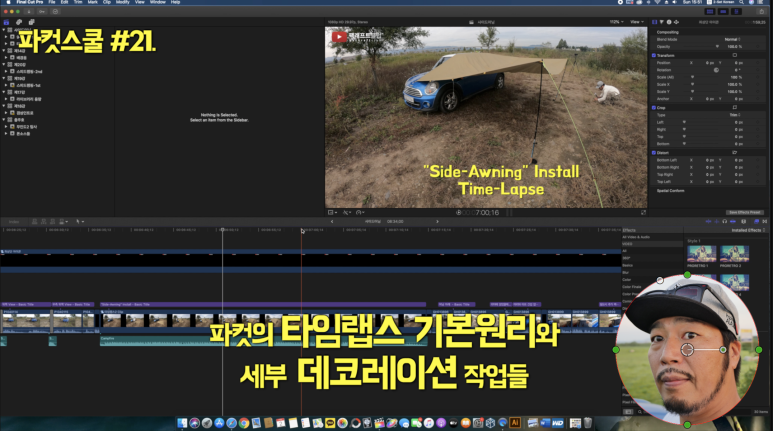Click the Import Media arrow button
Screen dimensions: 773x431
point(29,11)
